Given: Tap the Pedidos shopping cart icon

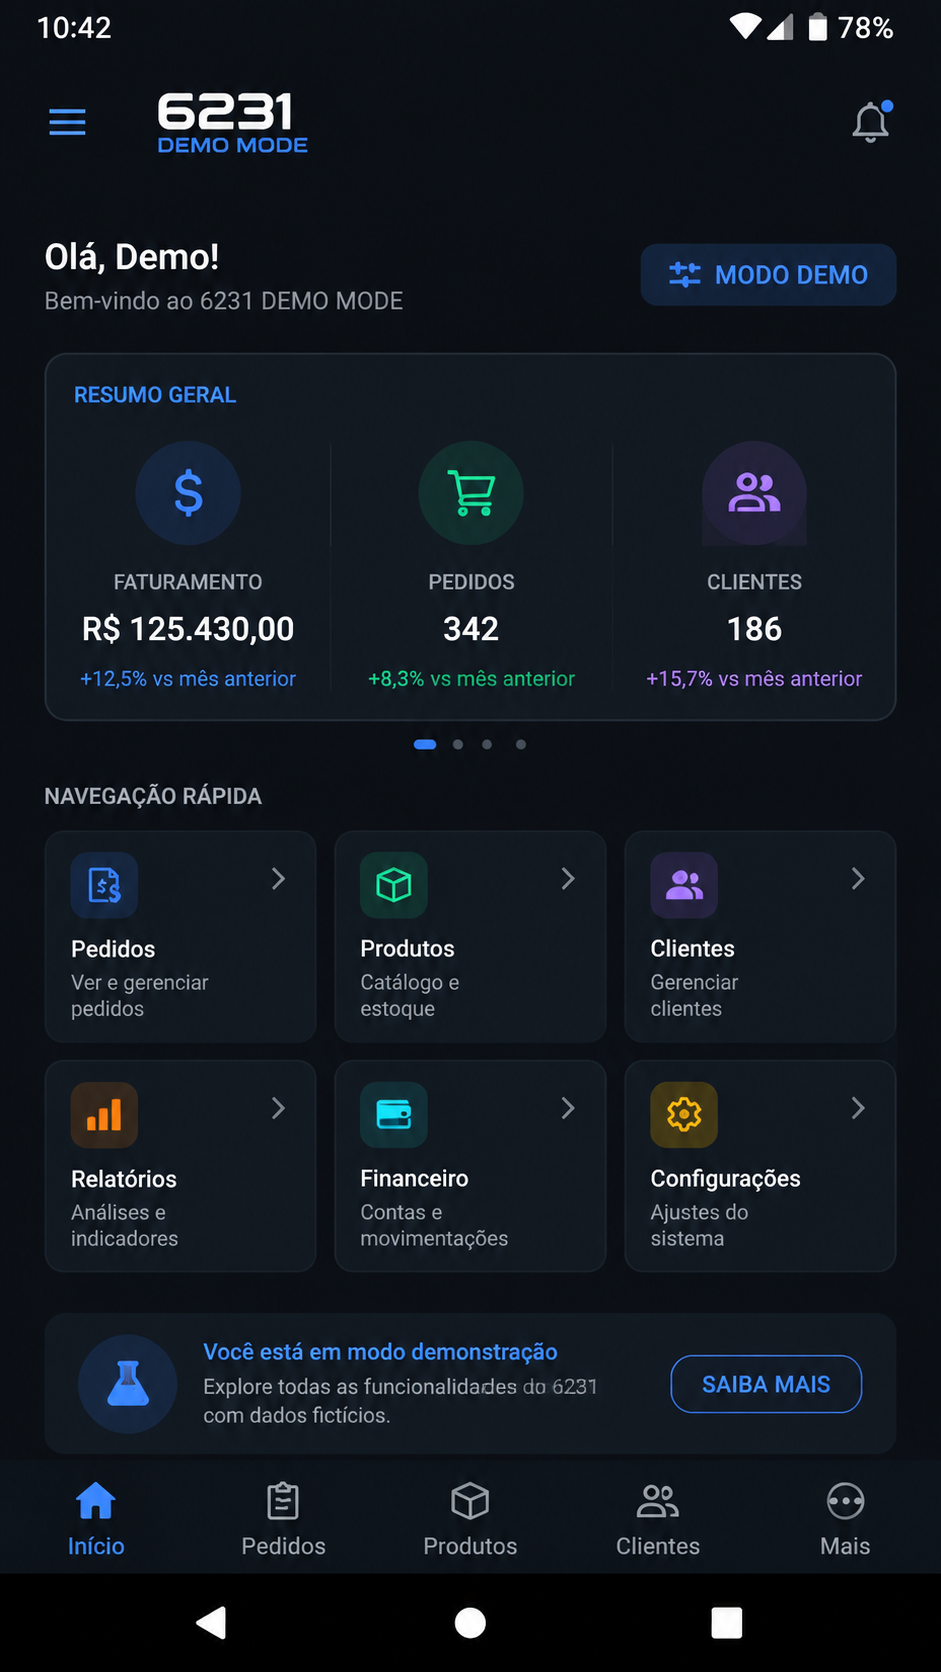Looking at the screenshot, I should [x=471, y=493].
